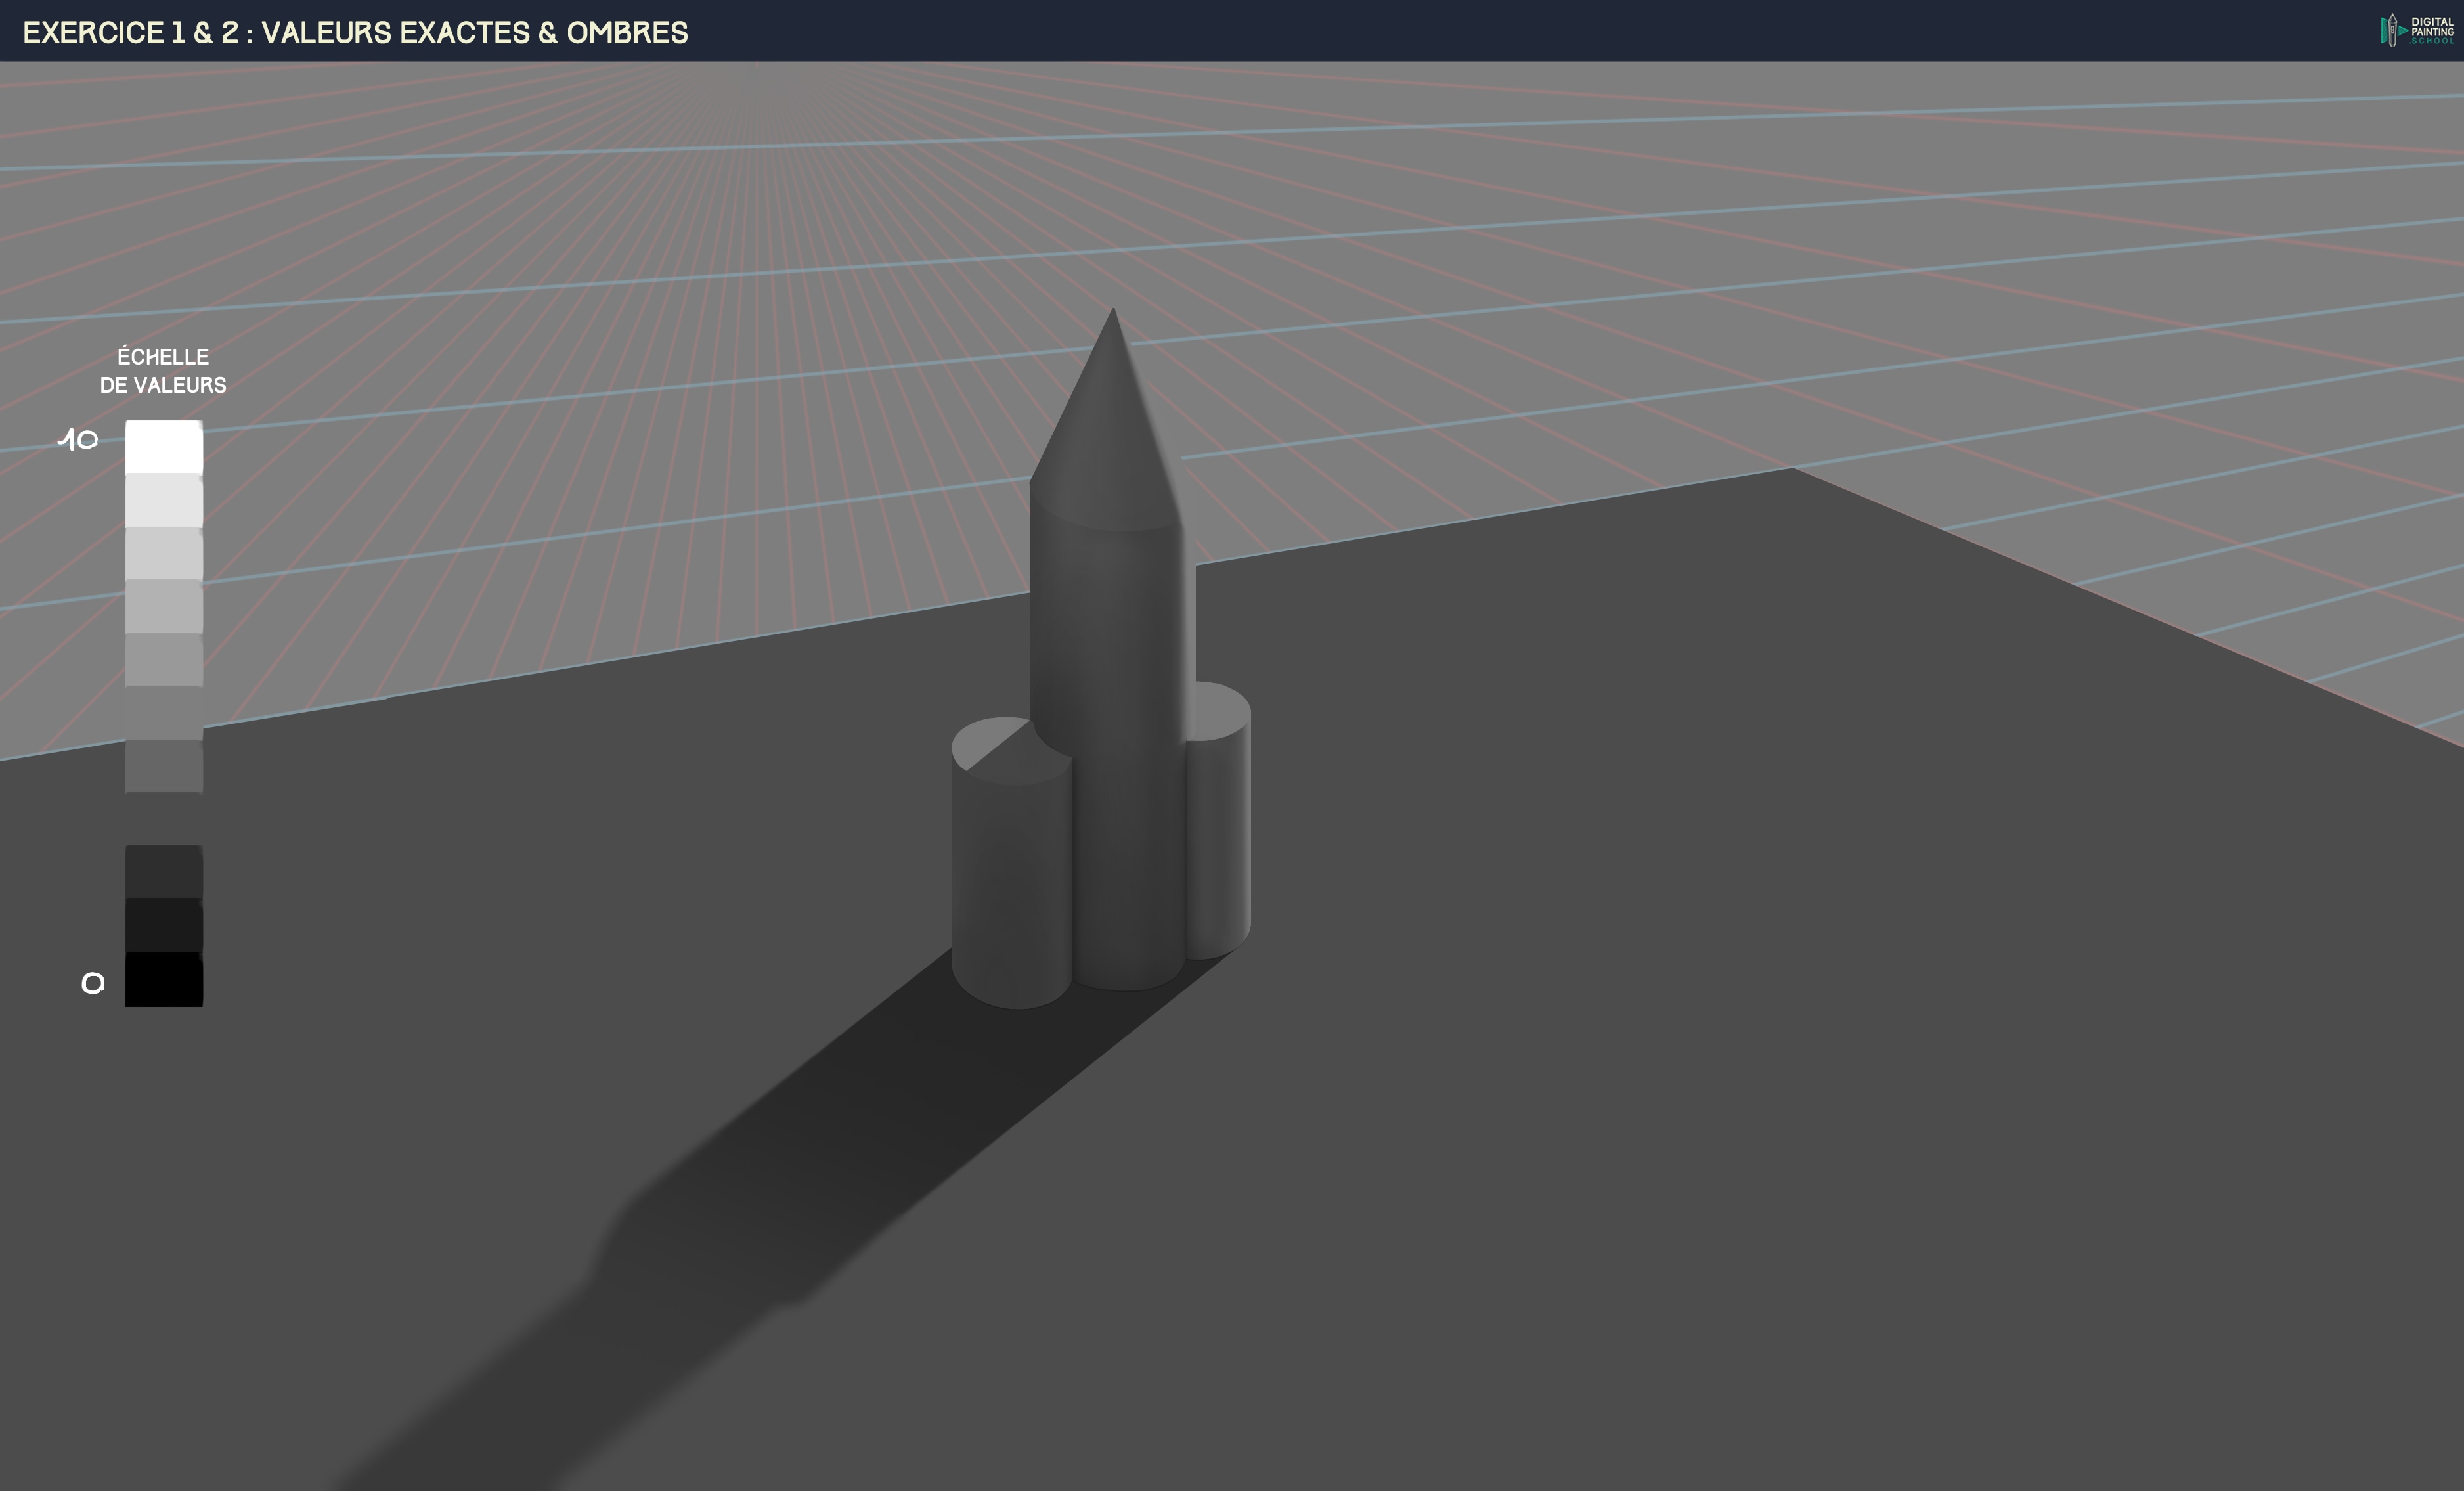Pick the swatch directly above the scale's gap
Viewport: 2464px width, 1491px height.
[164, 766]
